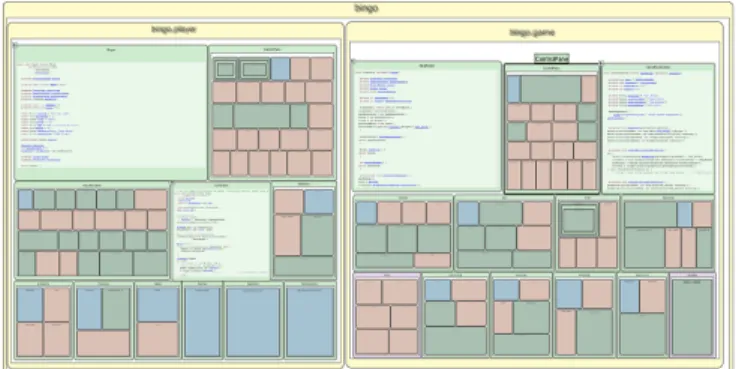Open the left code panel in bingo.game
Screen dimensions: 736x369
(x=427, y=126)
